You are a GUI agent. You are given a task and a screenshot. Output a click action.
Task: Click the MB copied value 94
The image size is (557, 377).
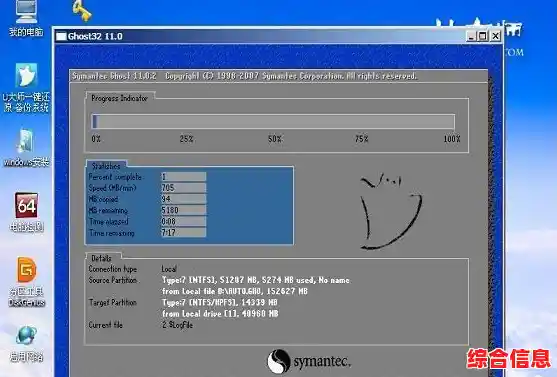click(x=183, y=199)
